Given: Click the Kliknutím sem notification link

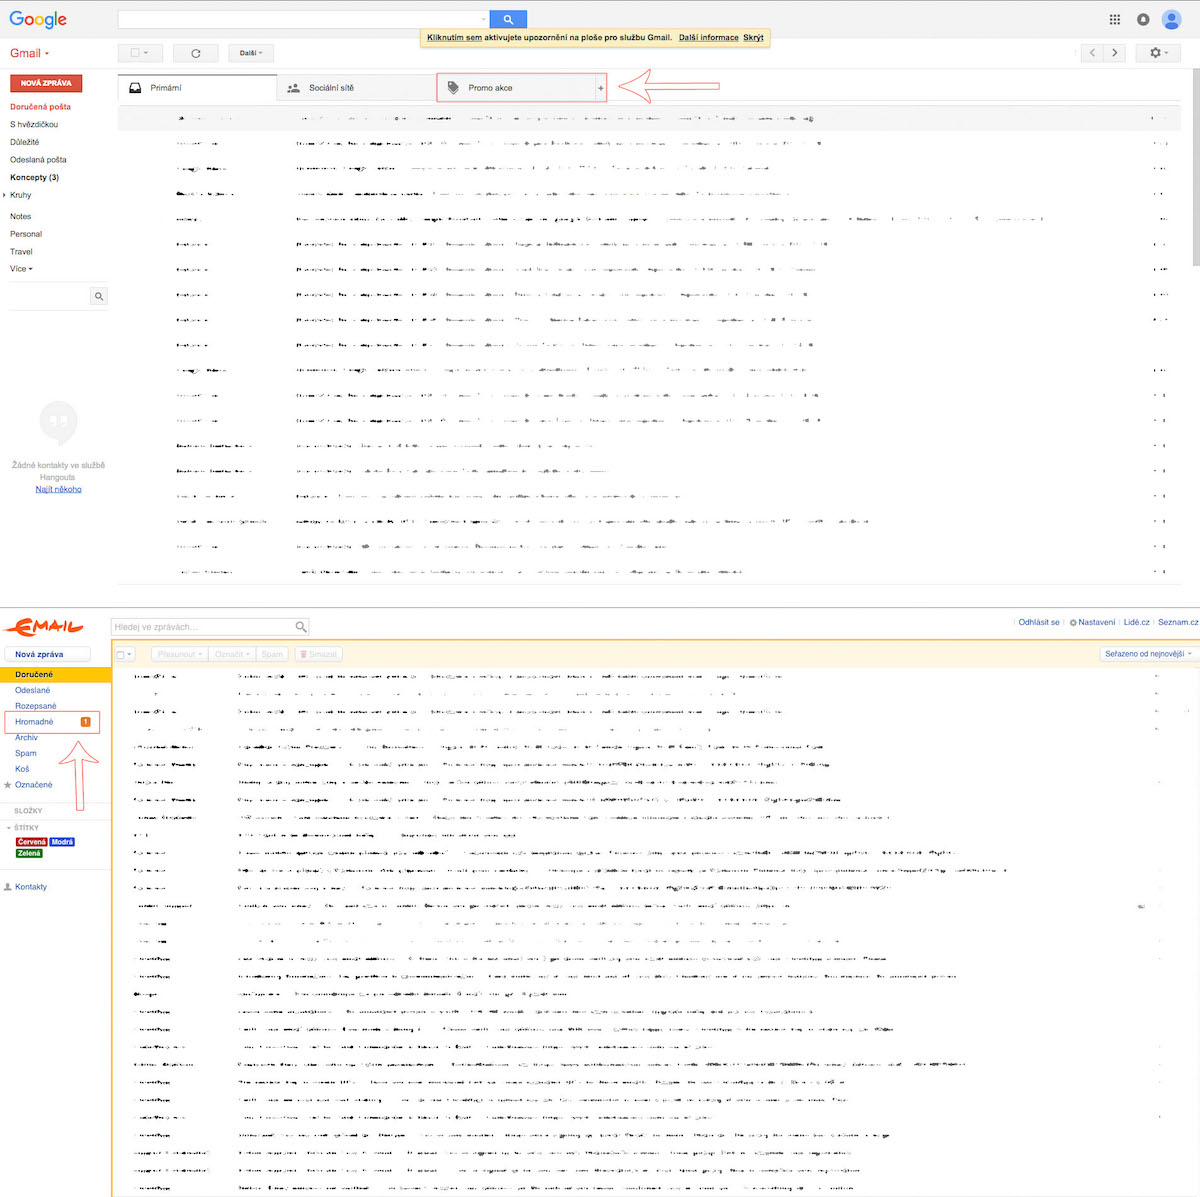Looking at the screenshot, I should point(454,38).
